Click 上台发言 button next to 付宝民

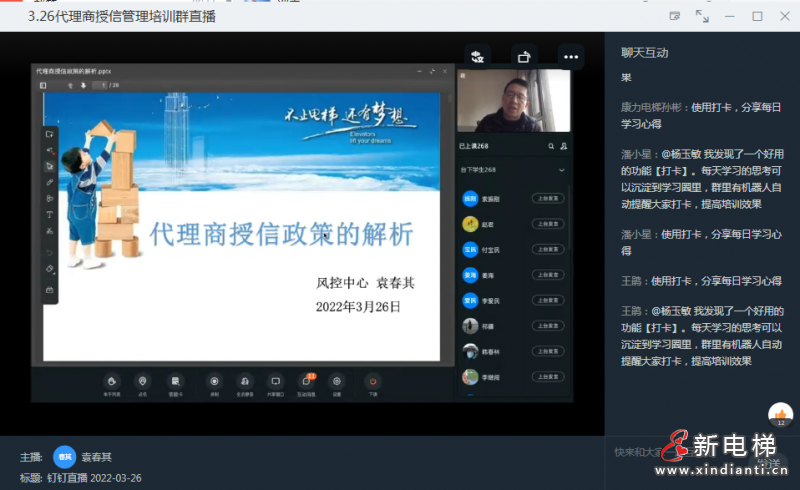coord(547,249)
